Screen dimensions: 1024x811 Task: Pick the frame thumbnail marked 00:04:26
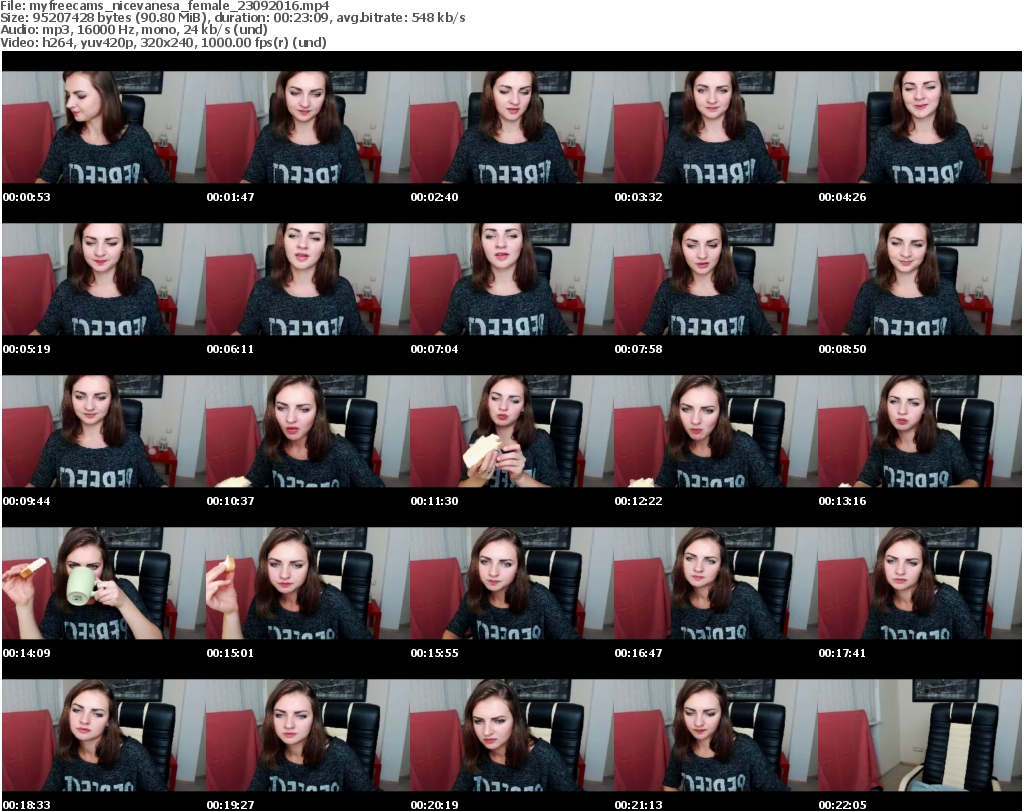[919, 127]
